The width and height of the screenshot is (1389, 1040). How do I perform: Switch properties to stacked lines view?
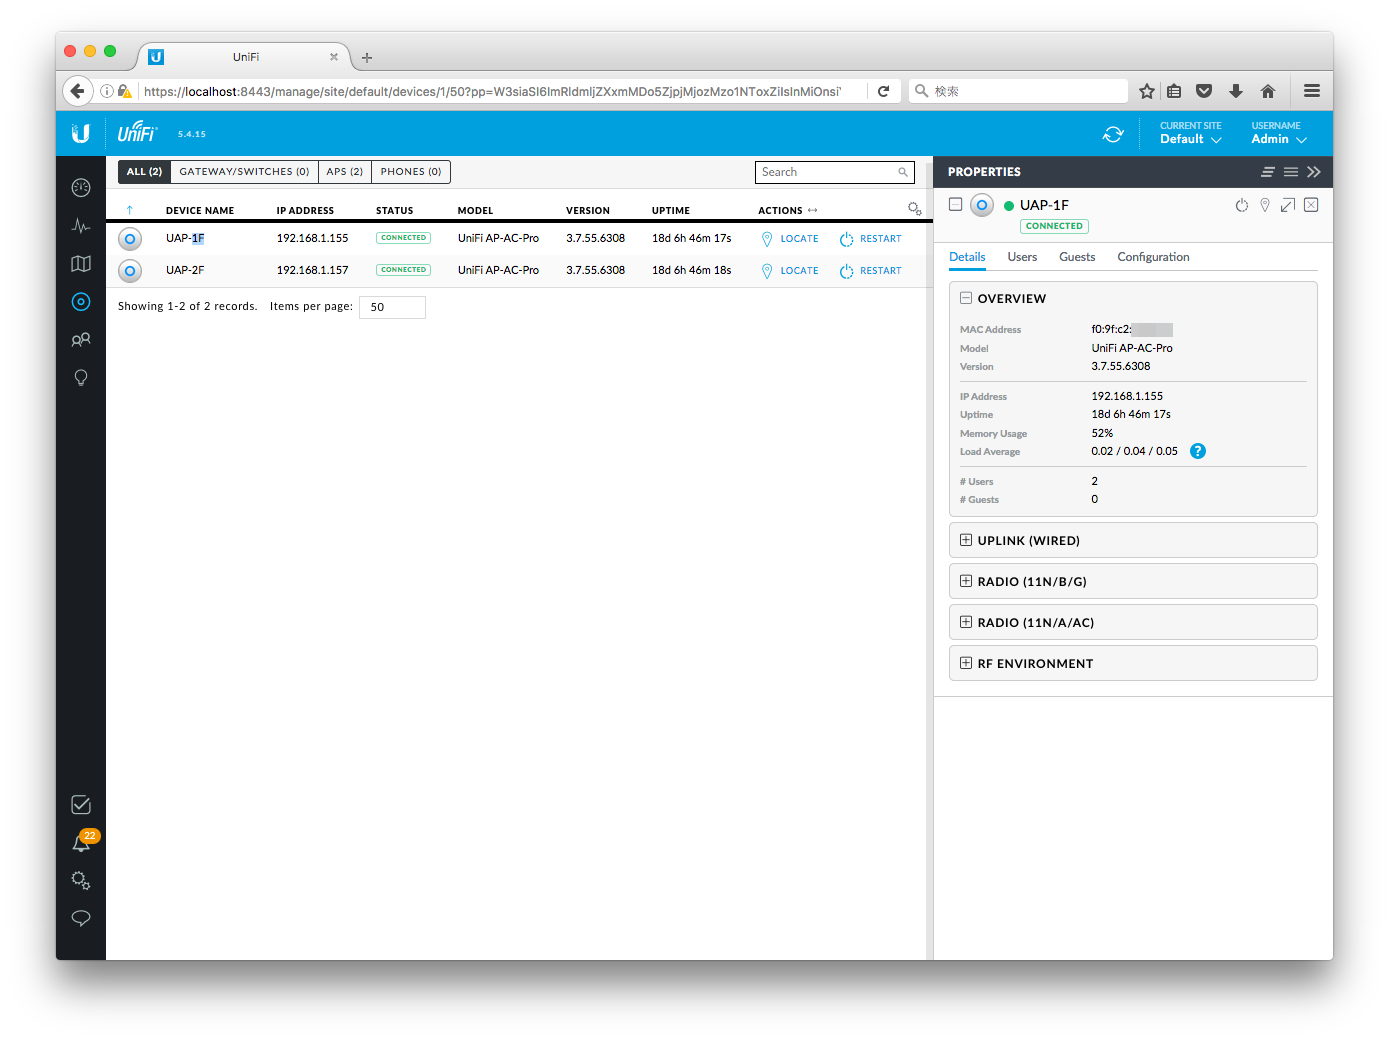coord(1291,172)
